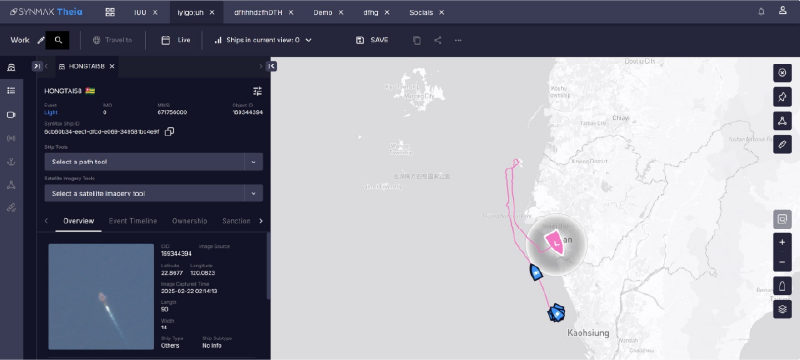Click the search magnifier icon
Image resolution: width=800 pixels, height=360 pixels.
coord(58,40)
